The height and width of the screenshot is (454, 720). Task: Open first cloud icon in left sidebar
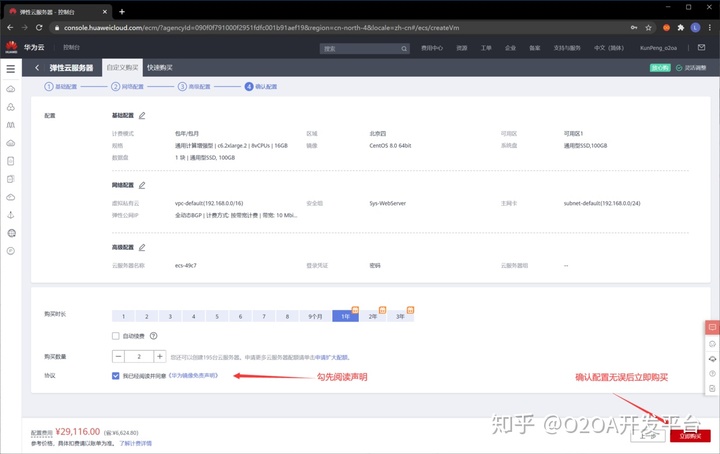tap(11, 89)
